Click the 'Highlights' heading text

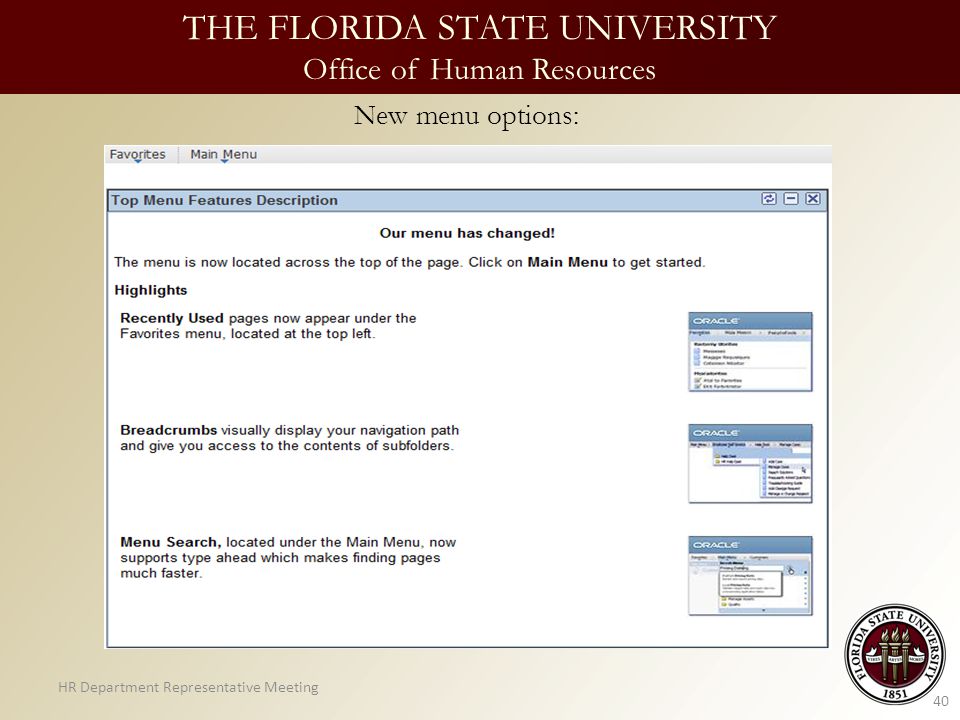pos(151,290)
